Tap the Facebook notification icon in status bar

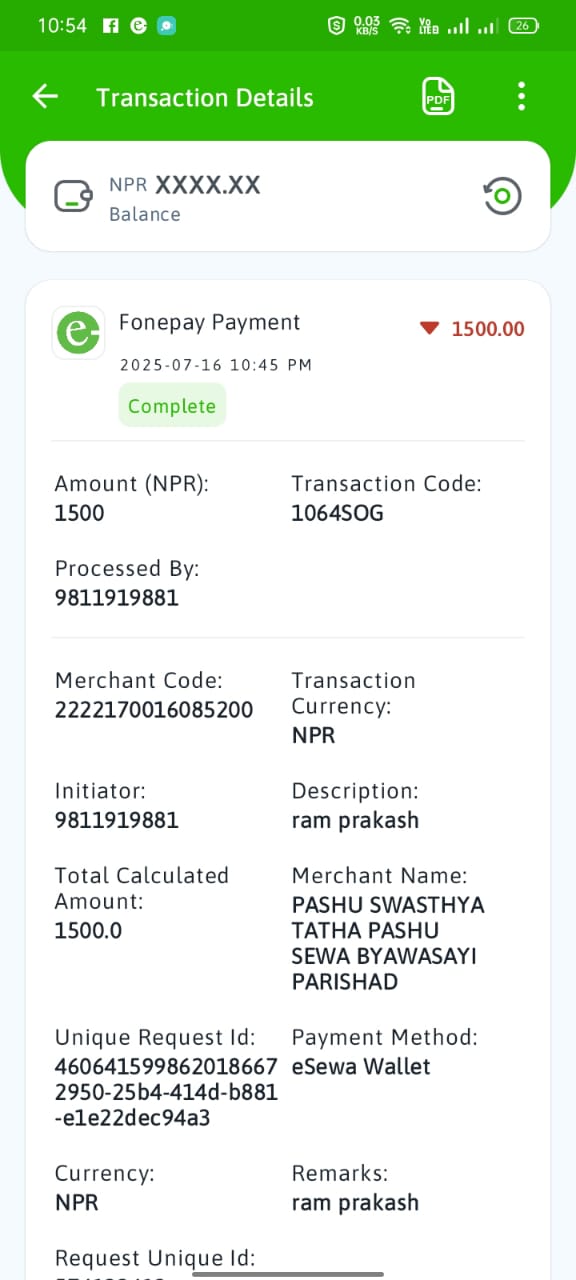click(x=111, y=26)
